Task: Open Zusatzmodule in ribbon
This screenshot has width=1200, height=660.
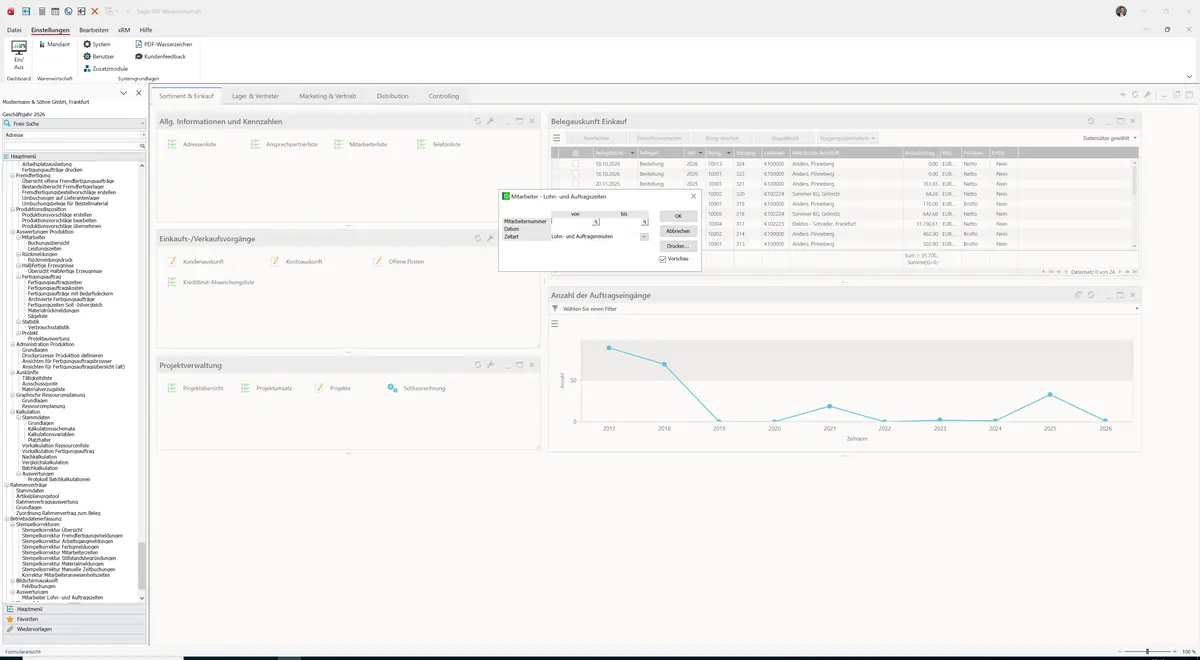Action: (105, 68)
